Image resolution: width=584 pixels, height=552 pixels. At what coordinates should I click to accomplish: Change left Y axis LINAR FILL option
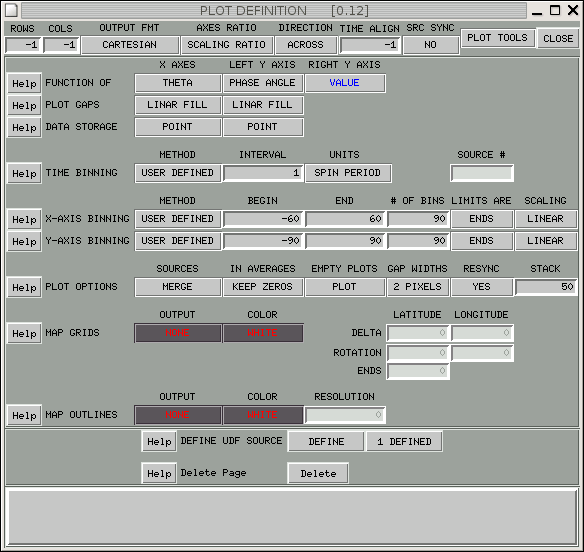(x=263, y=105)
